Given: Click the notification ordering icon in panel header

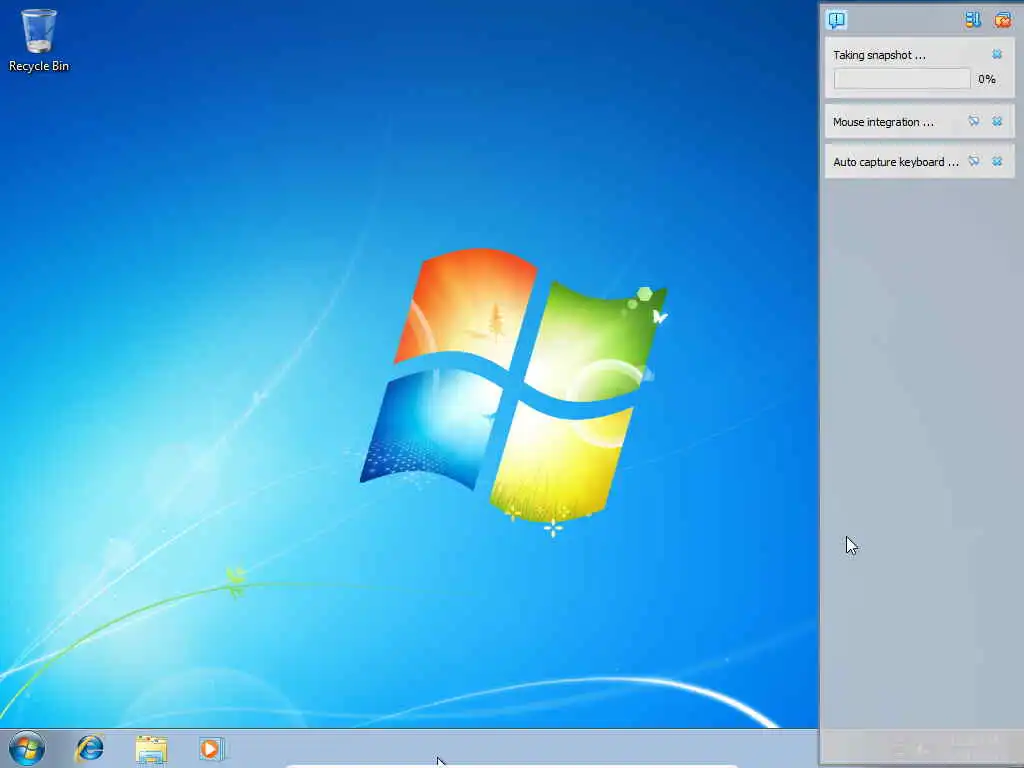Looking at the screenshot, I should pyautogui.click(x=973, y=20).
